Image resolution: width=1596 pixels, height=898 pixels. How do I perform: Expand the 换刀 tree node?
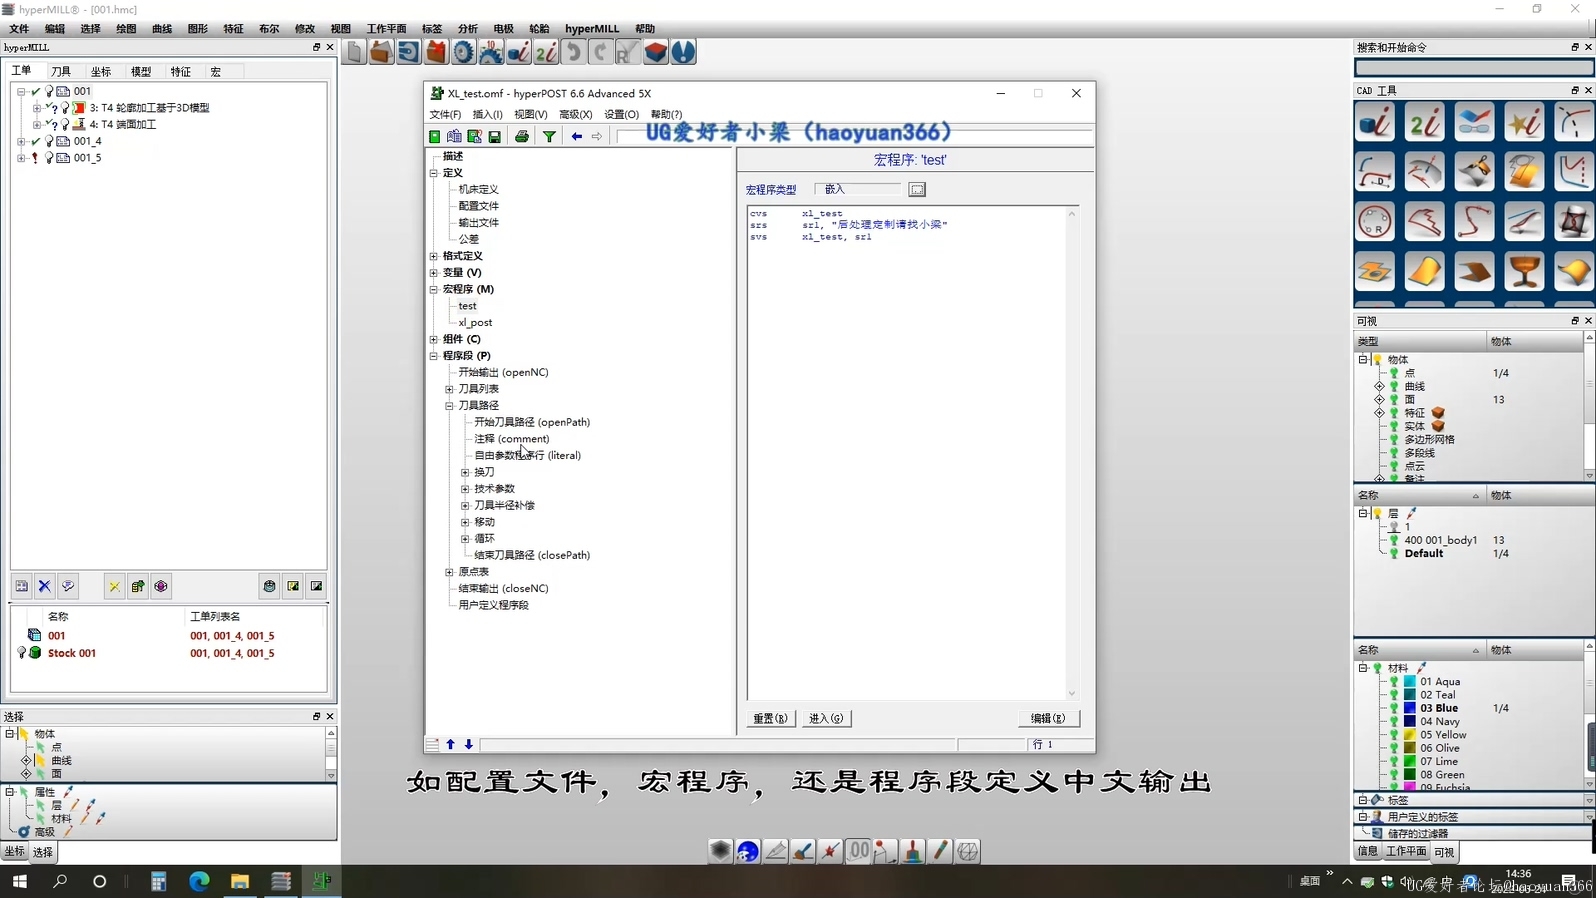pos(466,472)
